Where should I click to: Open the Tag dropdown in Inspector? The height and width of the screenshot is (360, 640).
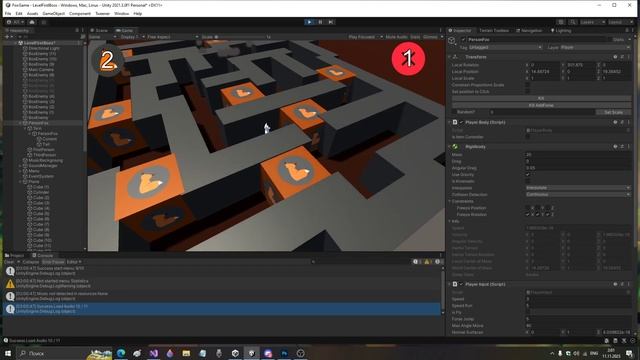click(506, 47)
